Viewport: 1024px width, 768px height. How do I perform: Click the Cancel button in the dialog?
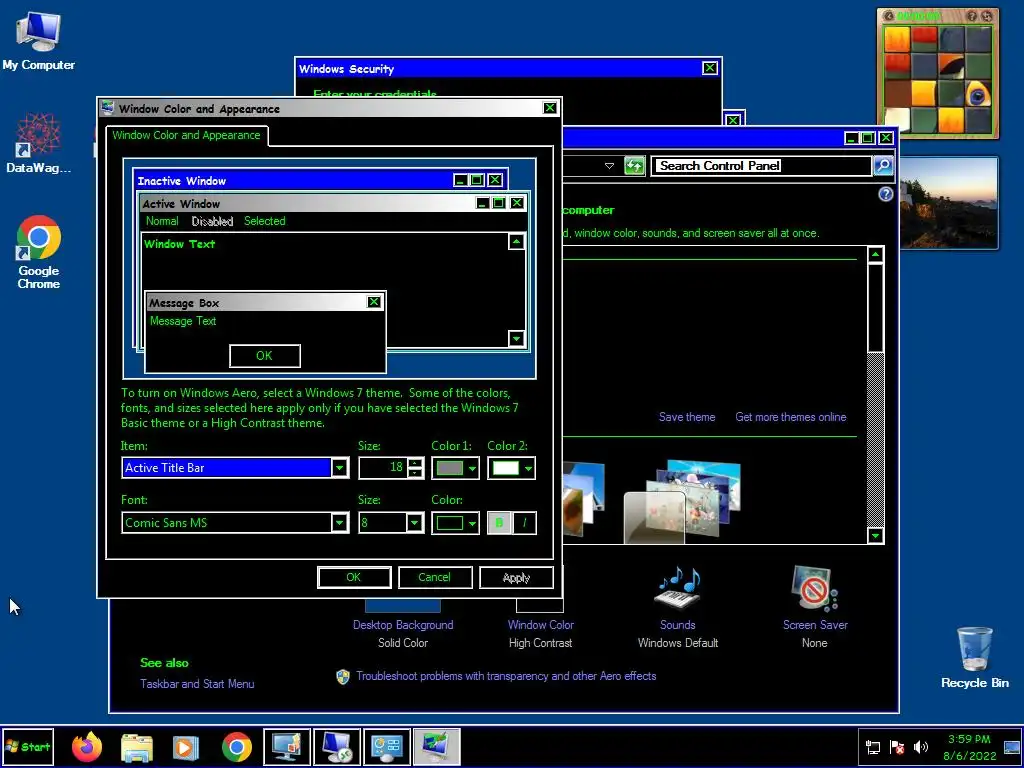click(435, 577)
